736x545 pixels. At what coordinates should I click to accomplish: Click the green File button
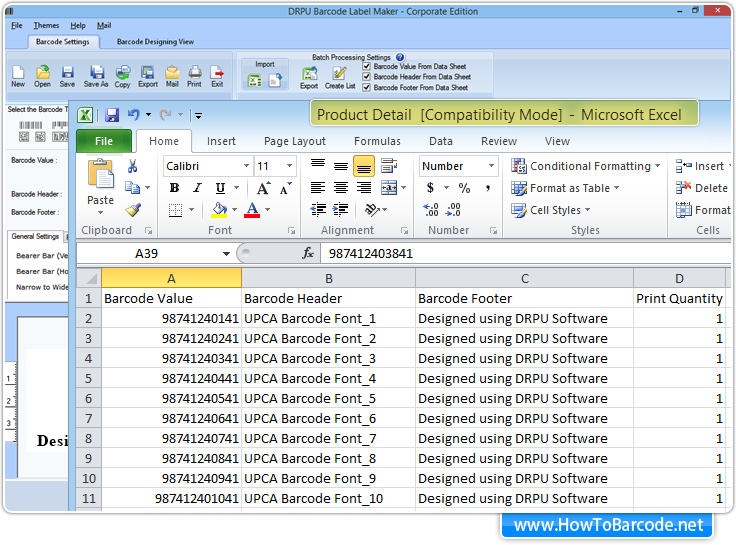pyautogui.click(x=104, y=141)
